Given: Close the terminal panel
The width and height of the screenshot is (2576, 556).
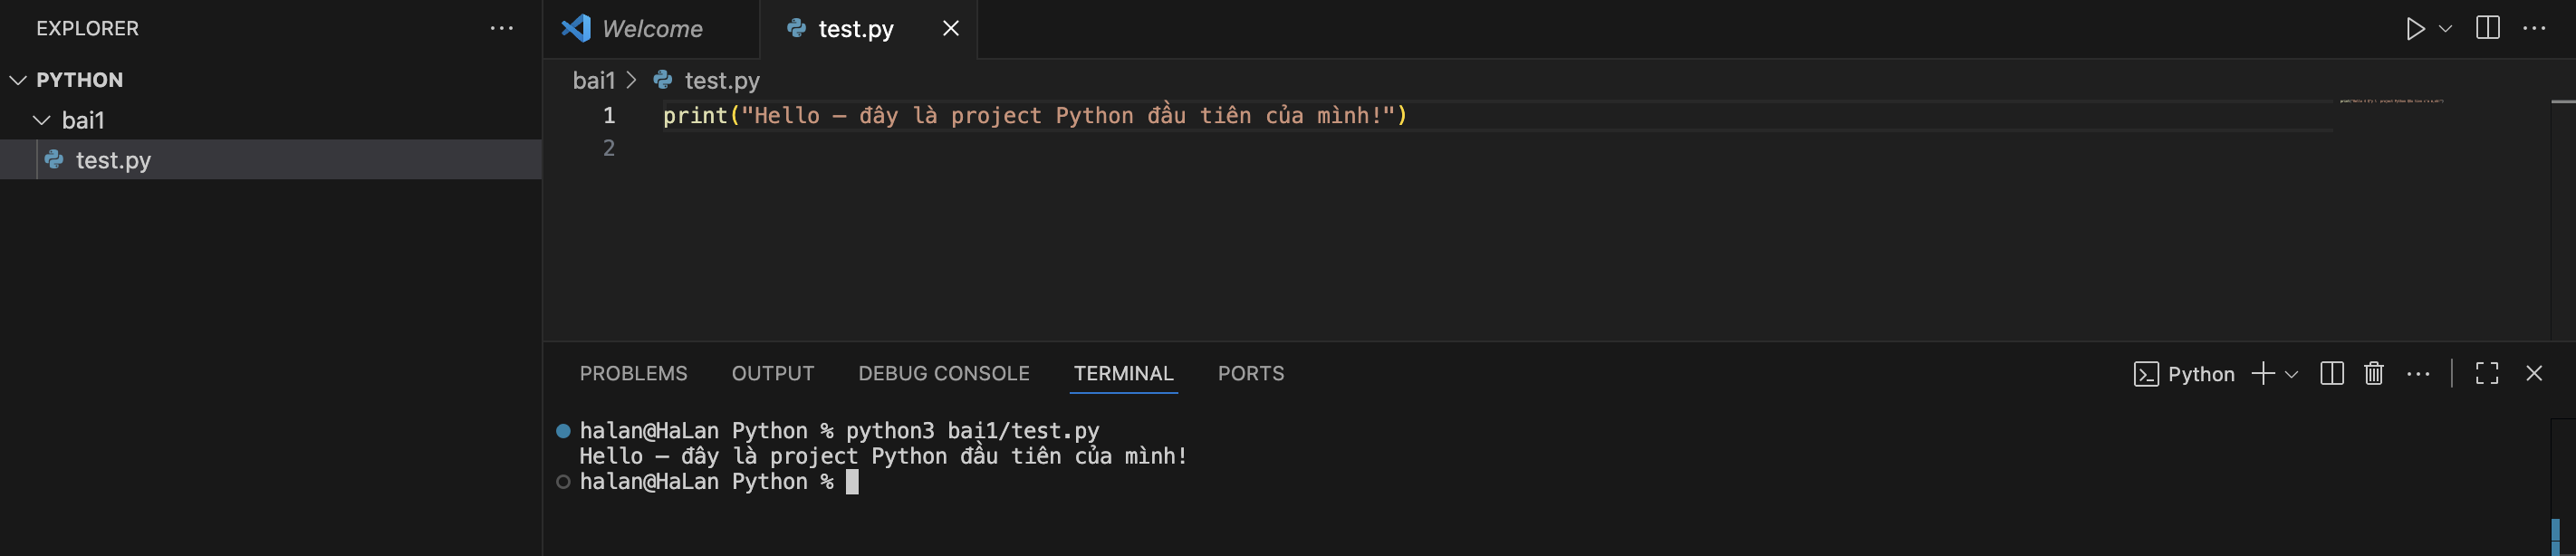Looking at the screenshot, I should (x=2533, y=374).
